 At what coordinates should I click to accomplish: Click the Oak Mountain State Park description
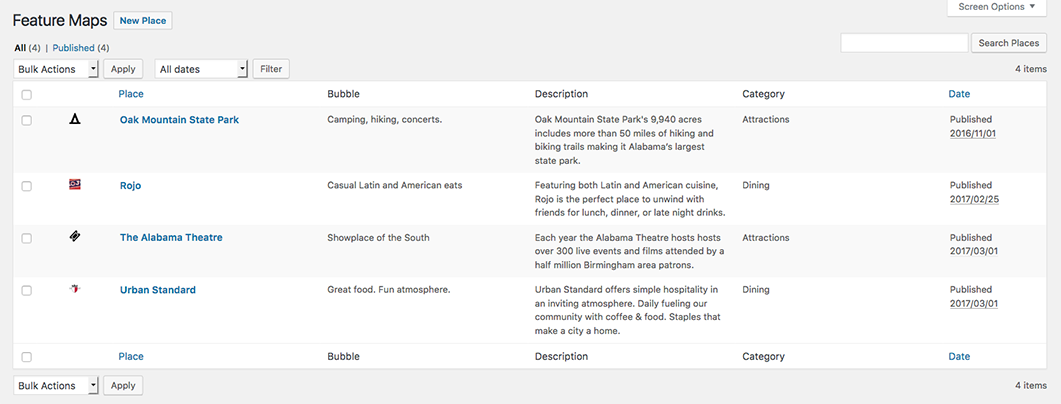(625, 140)
